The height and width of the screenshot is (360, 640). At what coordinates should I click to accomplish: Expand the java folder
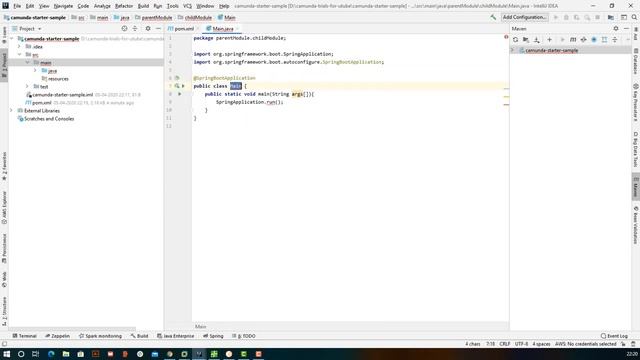coord(35,71)
